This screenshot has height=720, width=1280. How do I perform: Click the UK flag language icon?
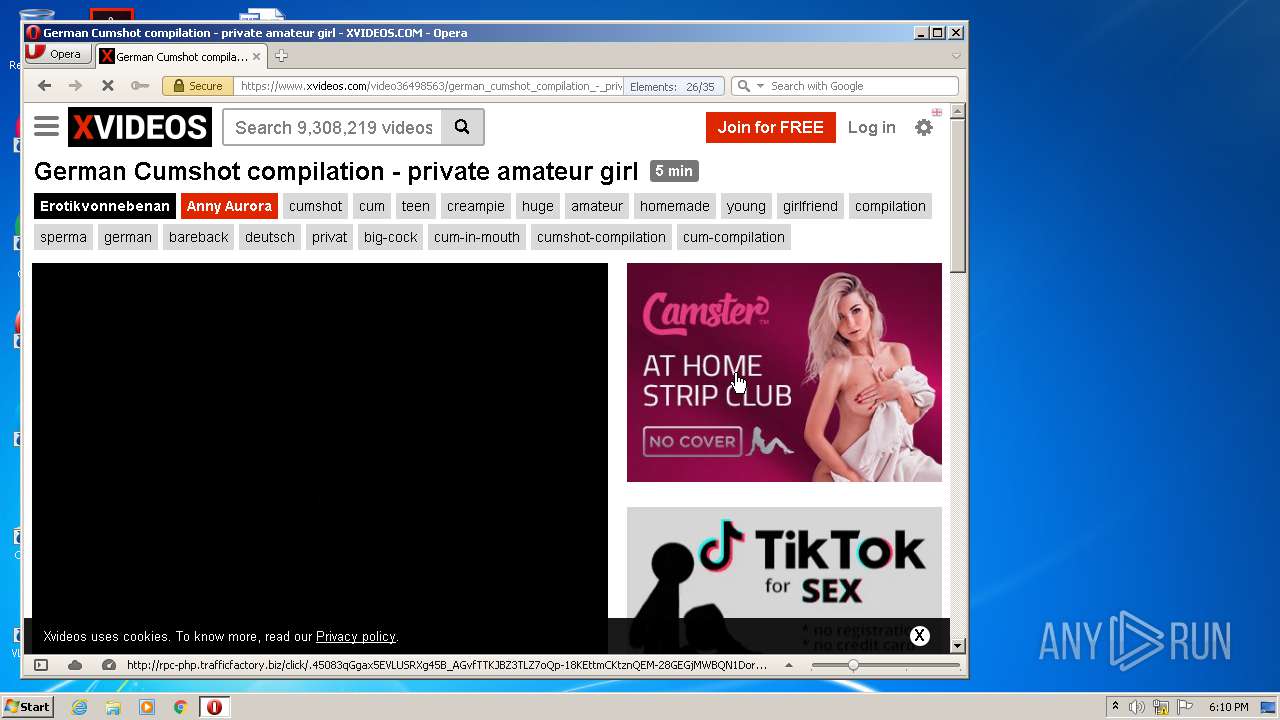pyautogui.click(x=937, y=112)
